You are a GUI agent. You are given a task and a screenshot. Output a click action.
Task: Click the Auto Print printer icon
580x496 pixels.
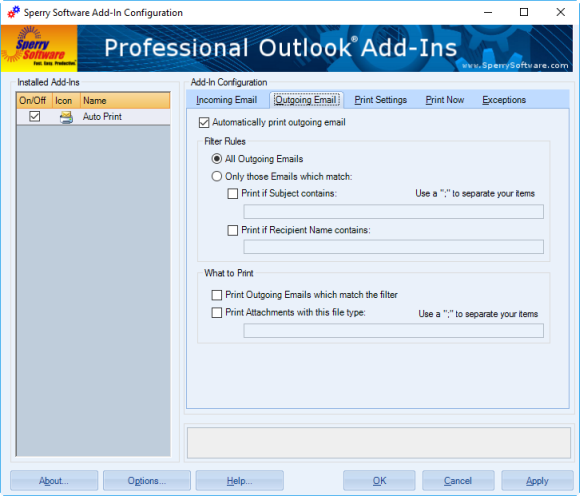[66, 117]
